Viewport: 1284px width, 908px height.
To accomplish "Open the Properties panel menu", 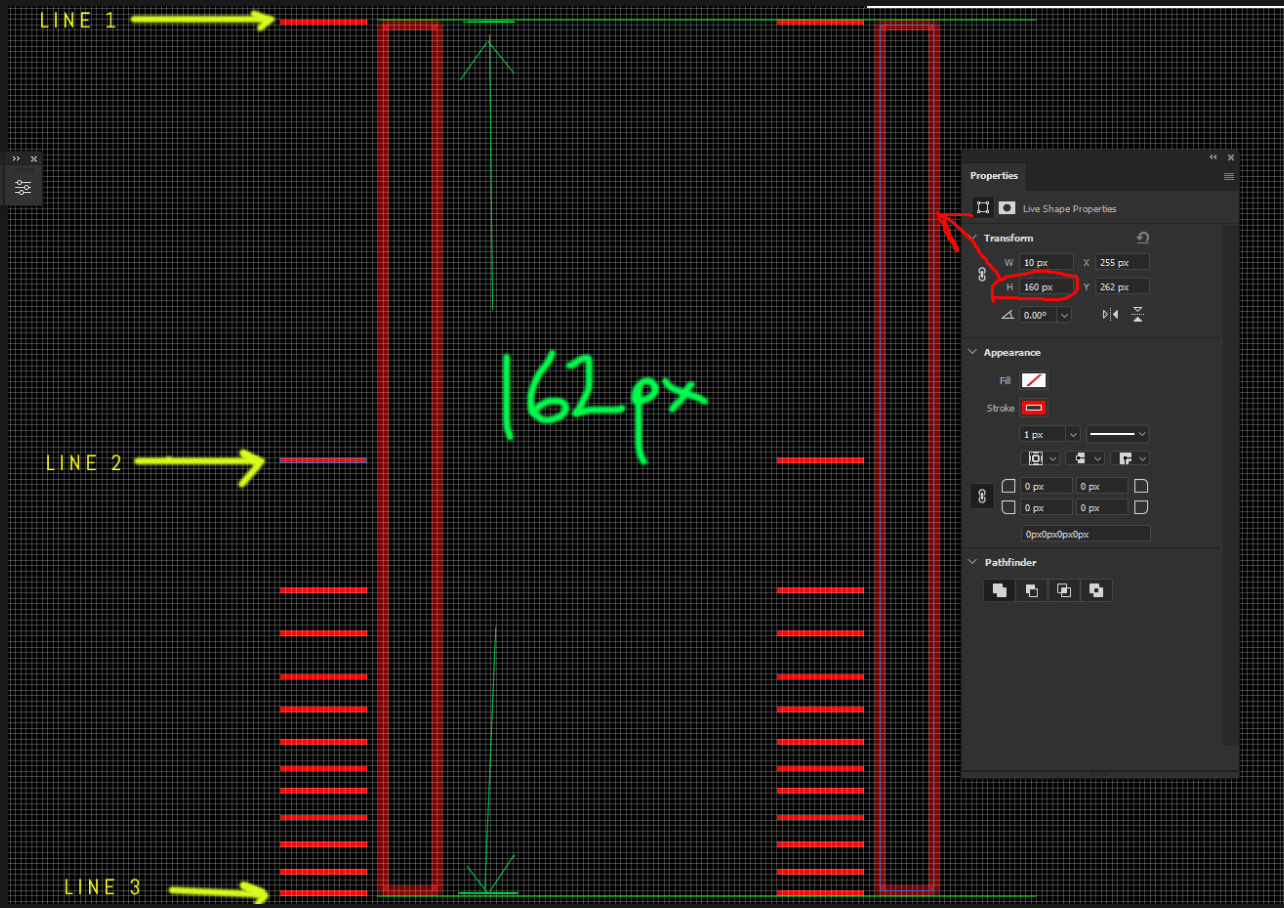I will [1228, 177].
